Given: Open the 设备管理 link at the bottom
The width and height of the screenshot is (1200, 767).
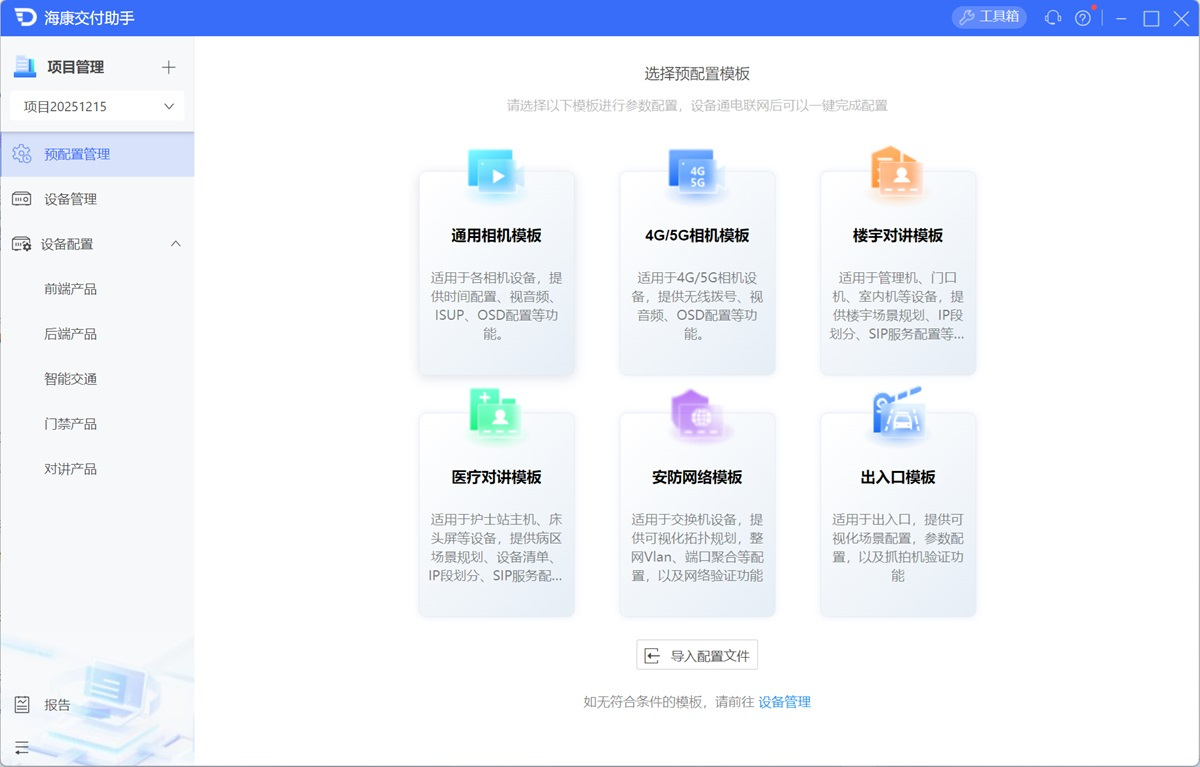Looking at the screenshot, I should (783, 702).
